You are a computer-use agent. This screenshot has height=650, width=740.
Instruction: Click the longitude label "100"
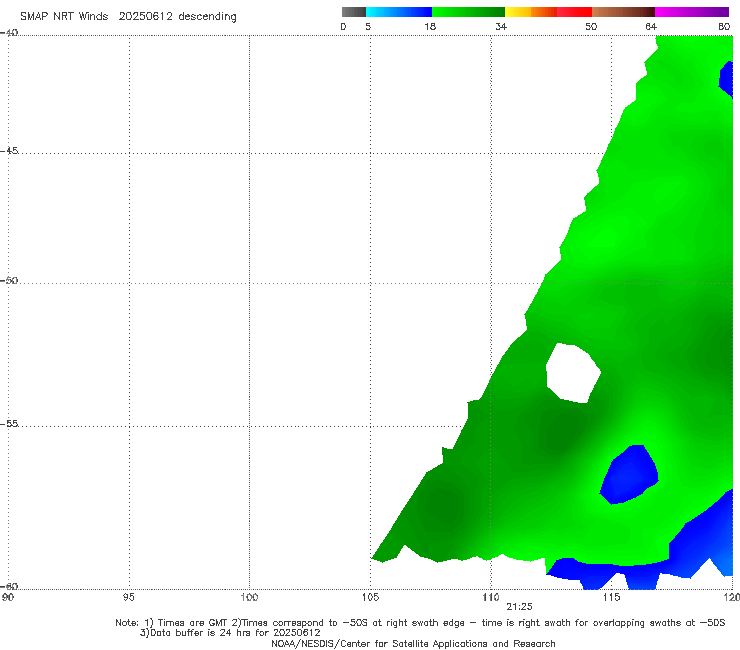pos(249,597)
